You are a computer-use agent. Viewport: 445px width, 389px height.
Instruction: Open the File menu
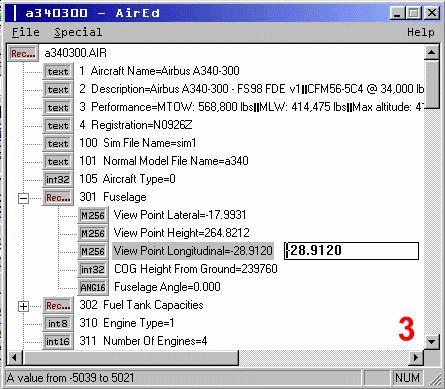pyautogui.click(x=26, y=32)
